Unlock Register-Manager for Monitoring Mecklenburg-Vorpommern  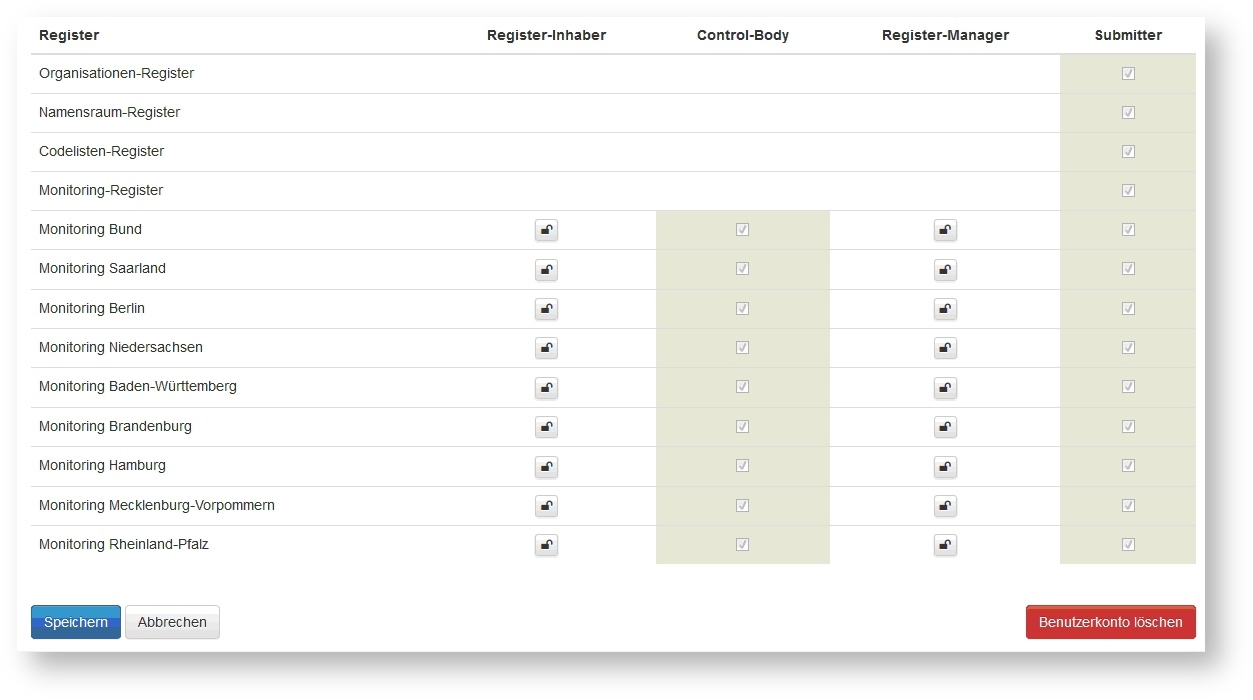pos(945,505)
